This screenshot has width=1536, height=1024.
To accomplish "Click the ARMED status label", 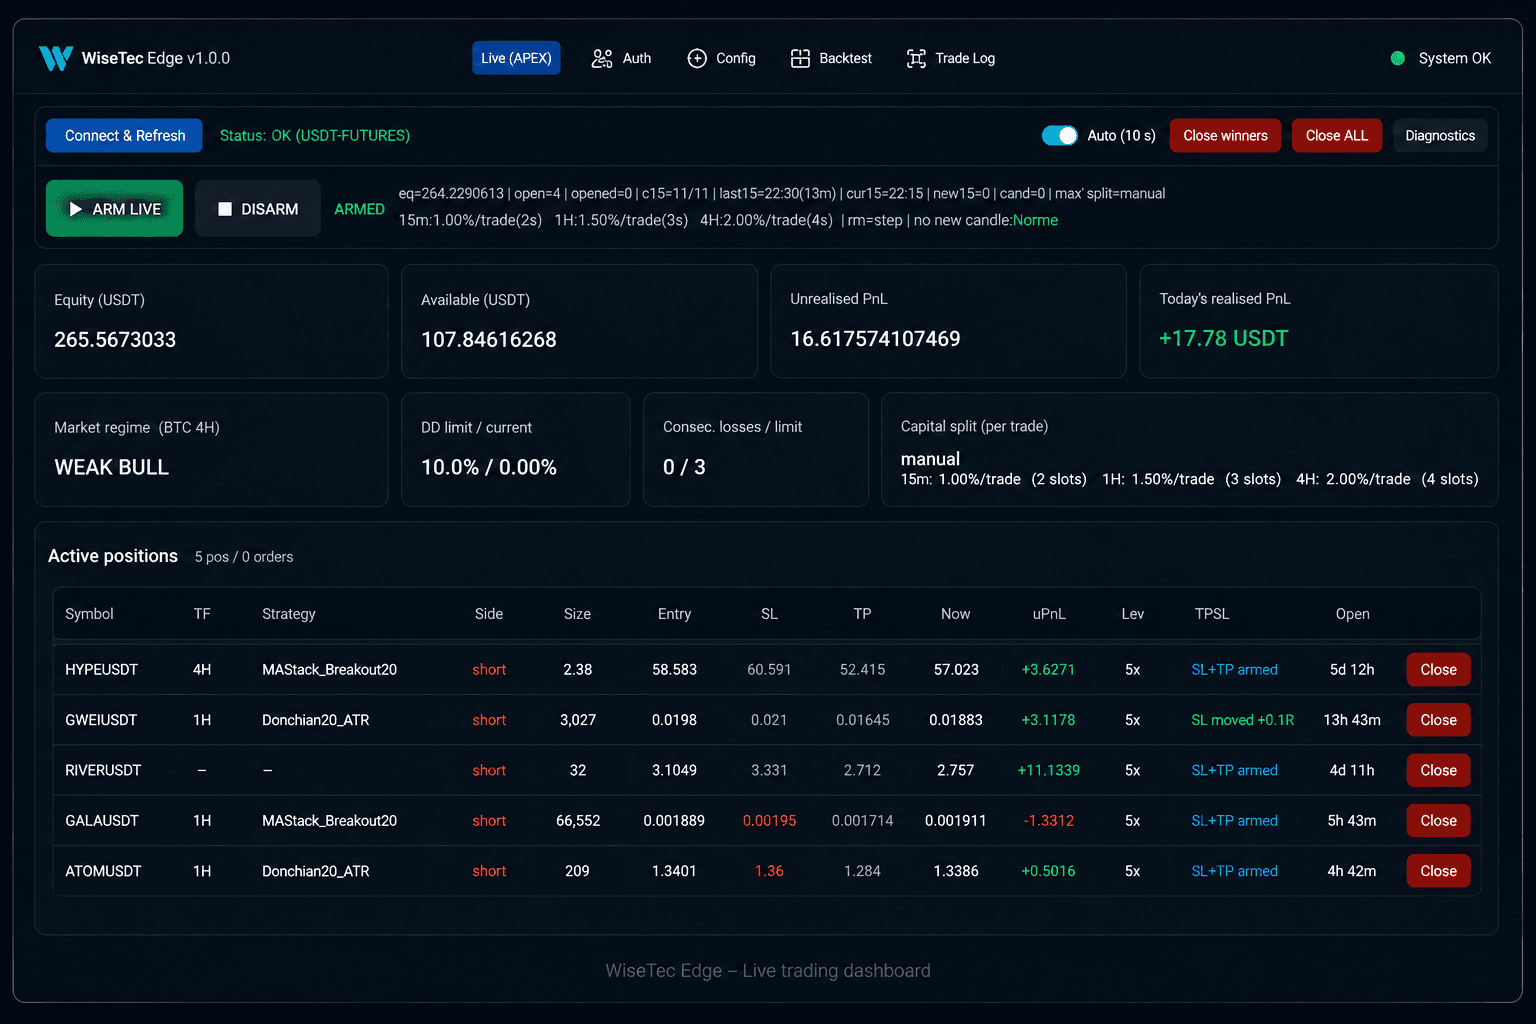I will click(x=359, y=209).
